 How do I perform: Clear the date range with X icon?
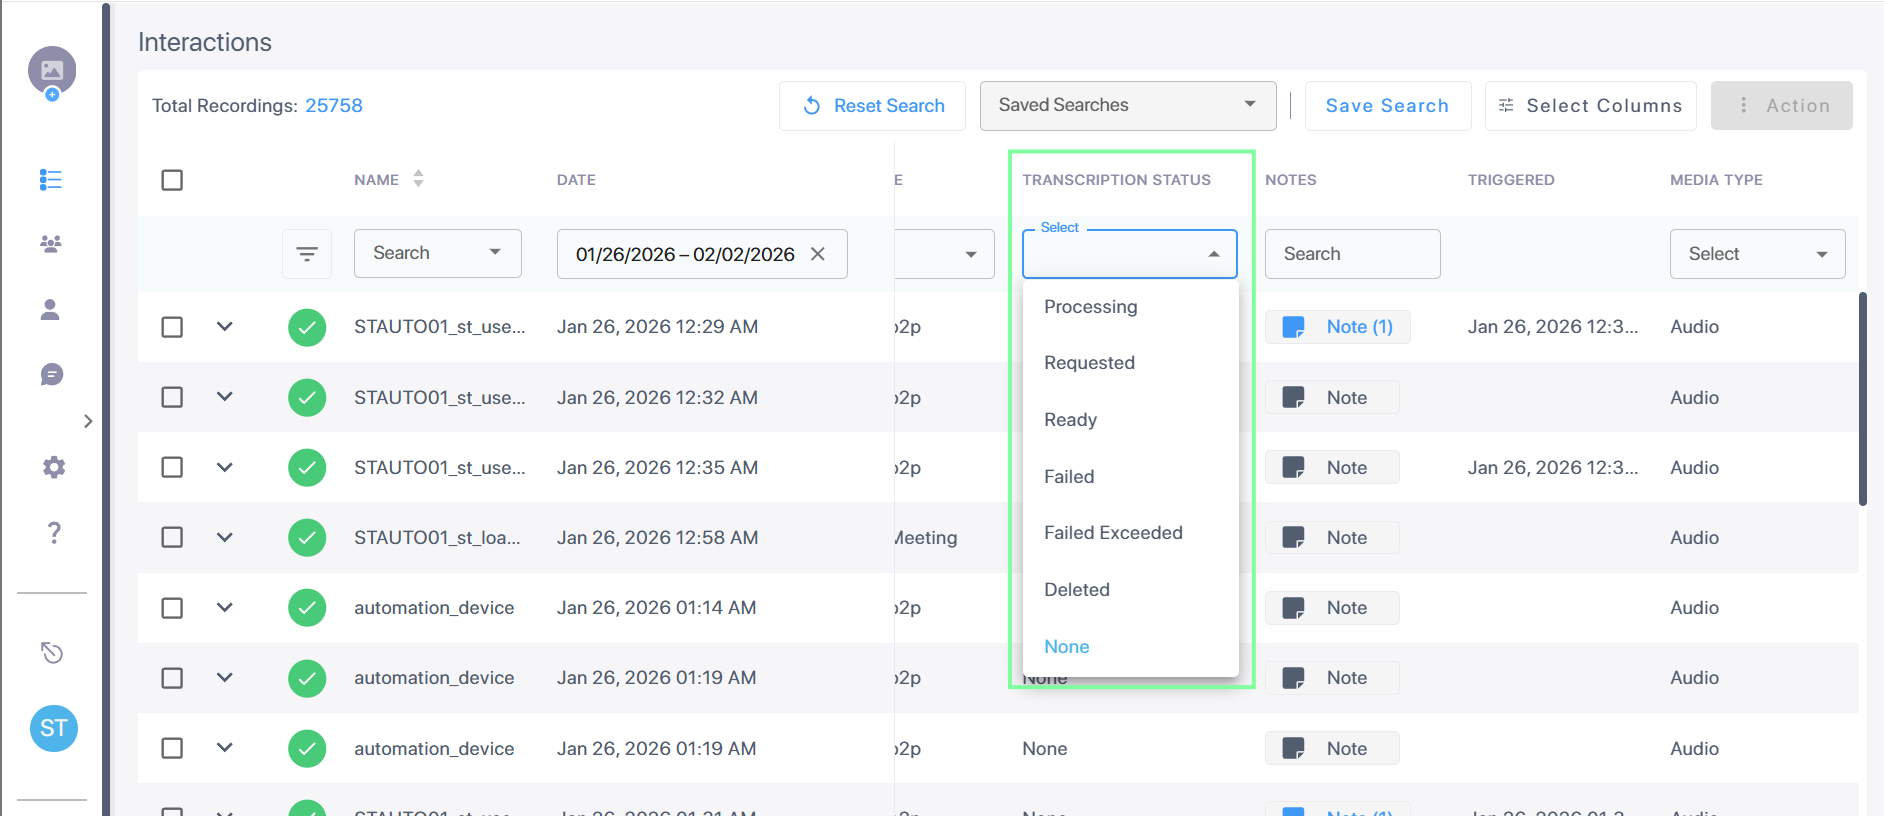(818, 254)
